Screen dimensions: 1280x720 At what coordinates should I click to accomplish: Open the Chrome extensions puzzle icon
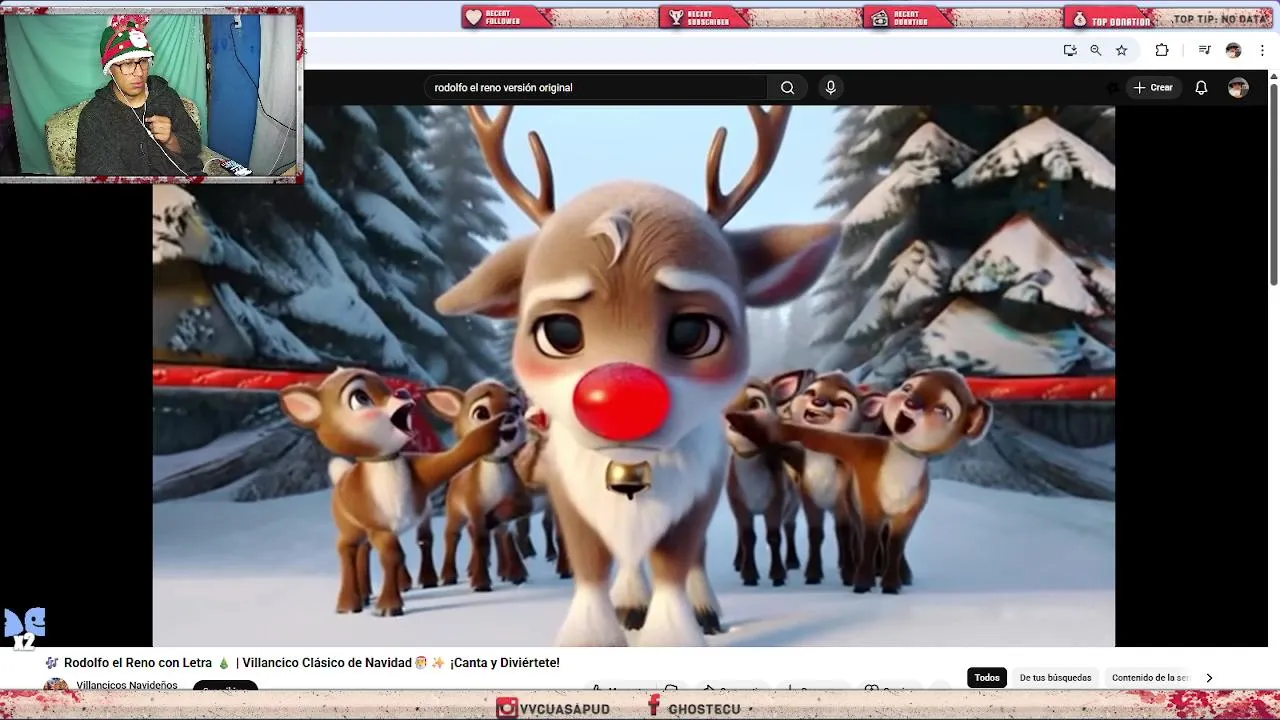(1162, 50)
